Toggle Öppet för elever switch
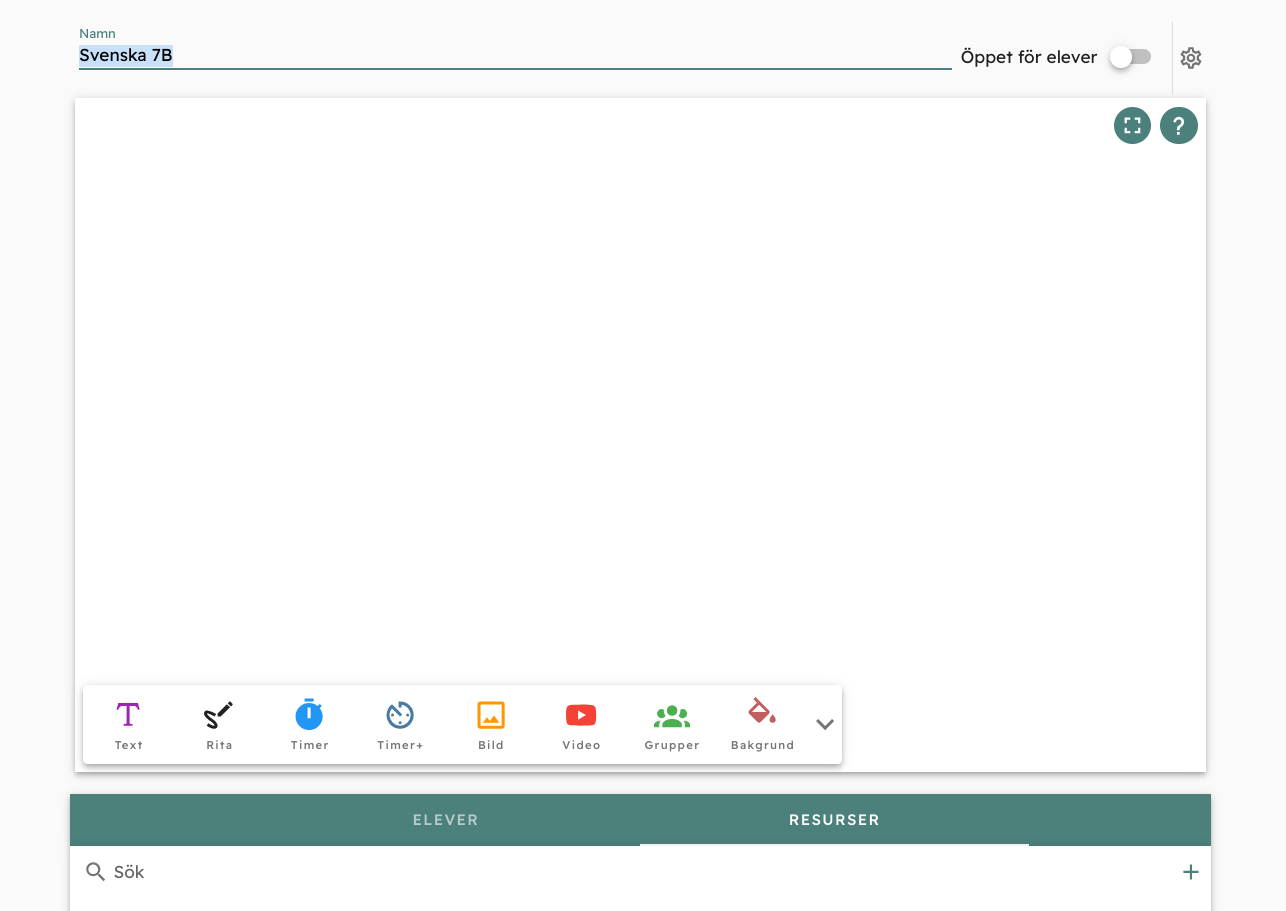Image resolution: width=1286 pixels, height=911 pixels. pos(1131,57)
